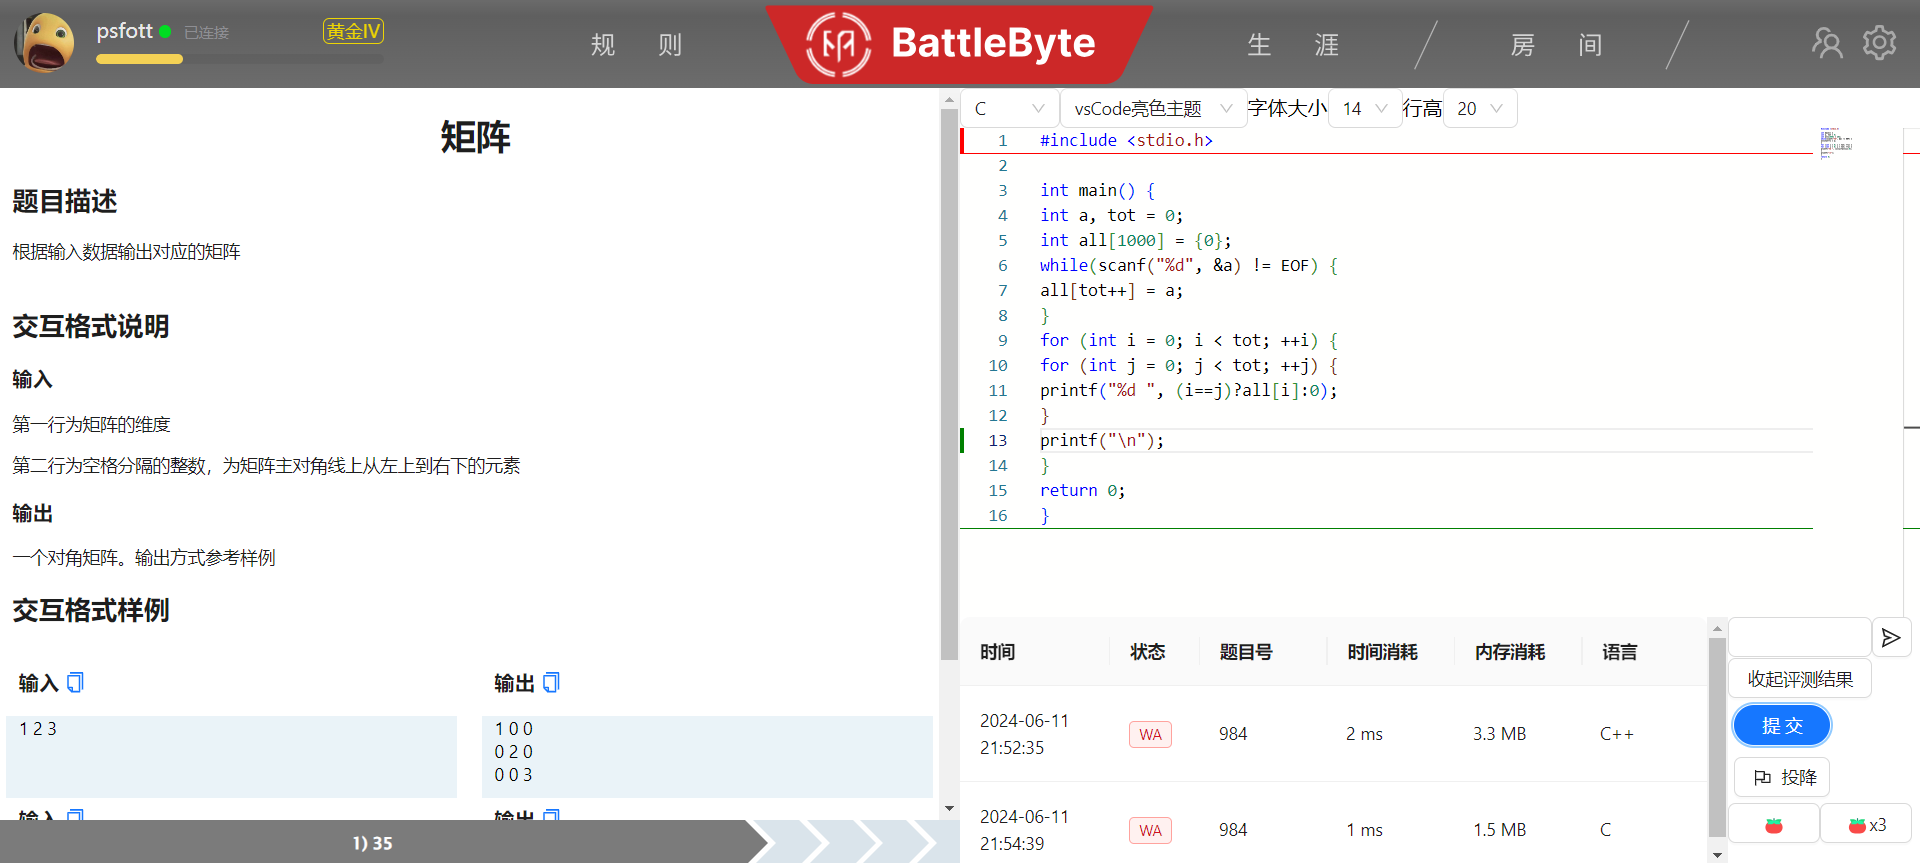The width and height of the screenshot is (1920, 863).
Task: Go to the 生涯 page
Action: pos(1292,45)
